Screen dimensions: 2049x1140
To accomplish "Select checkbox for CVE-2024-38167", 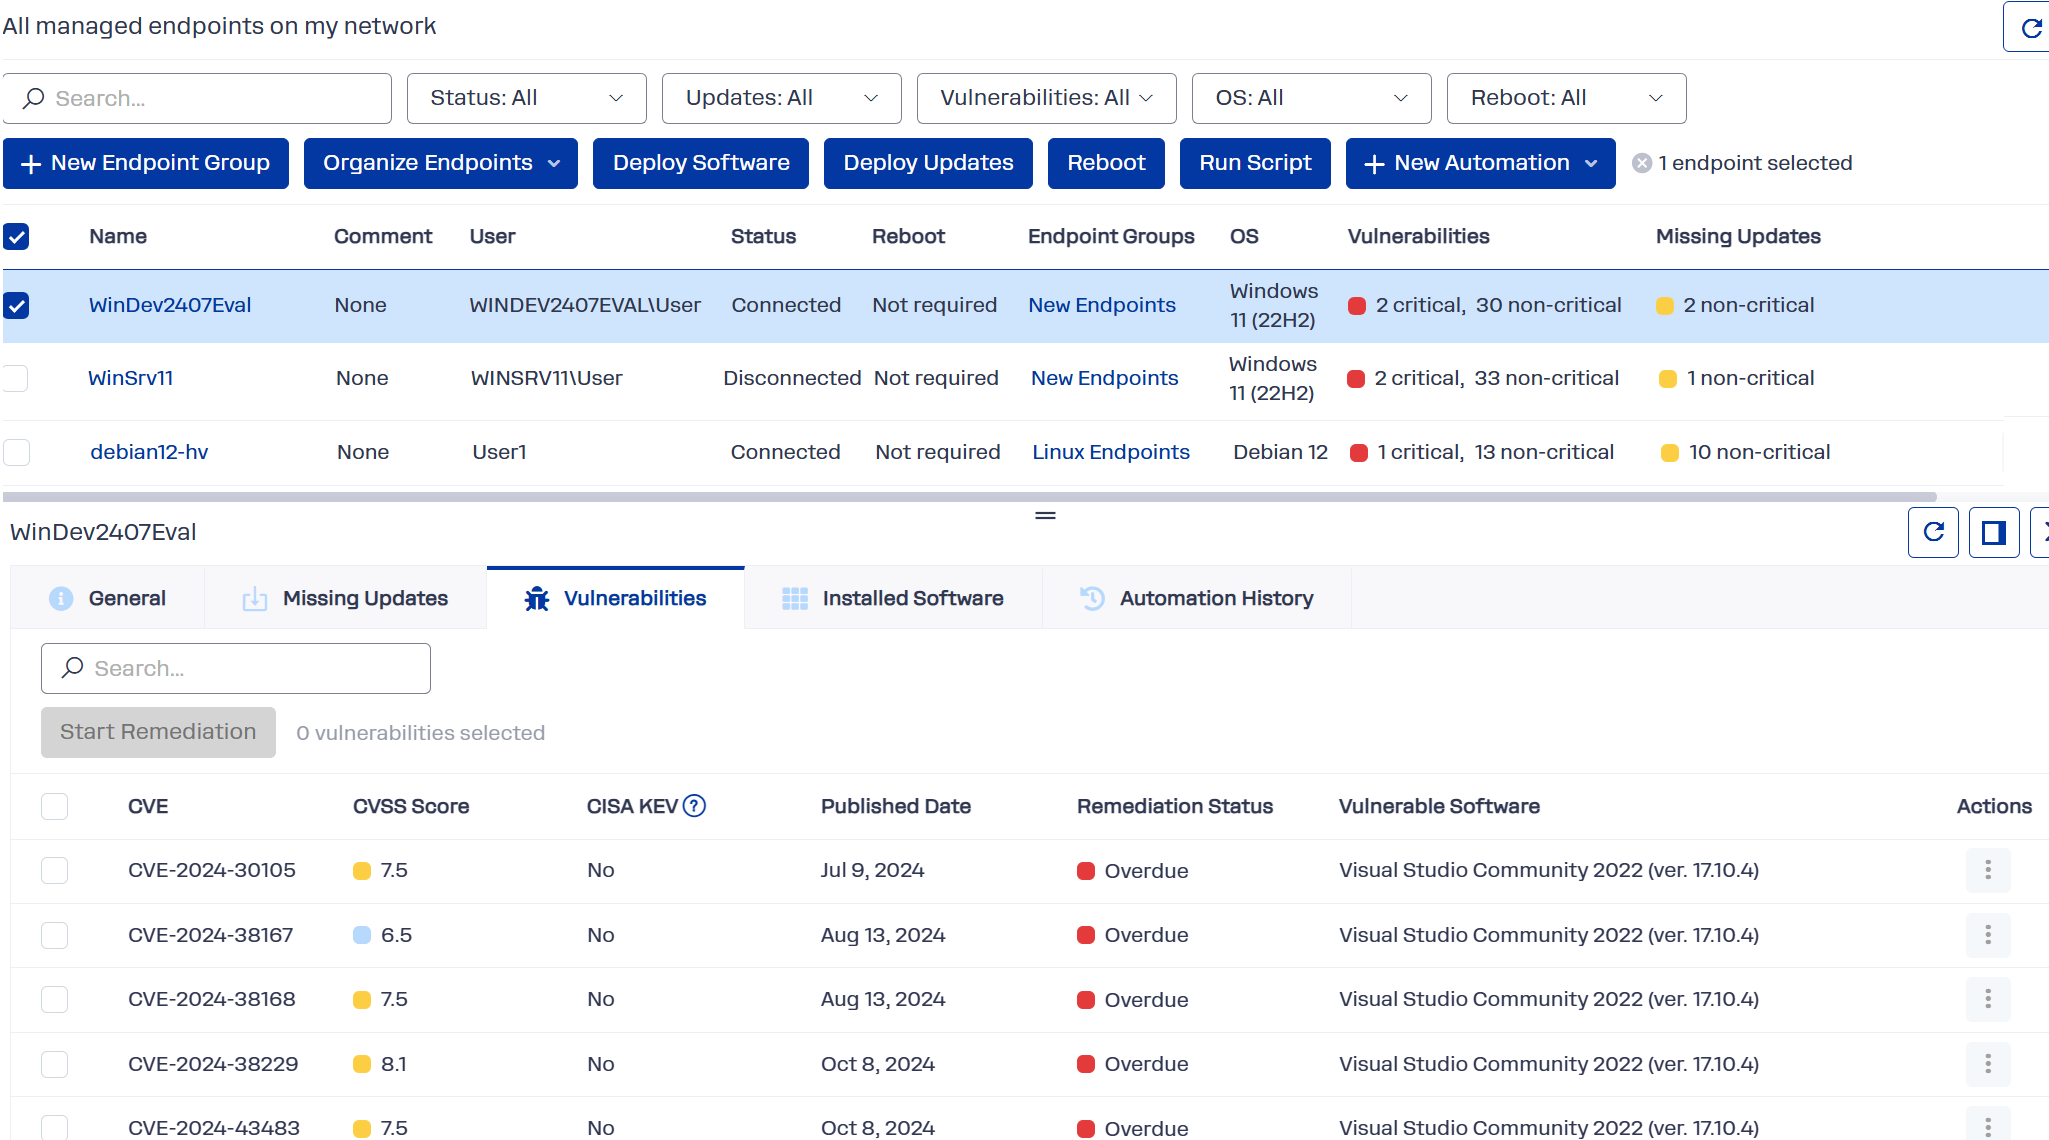I will click(x=55, y=935).
